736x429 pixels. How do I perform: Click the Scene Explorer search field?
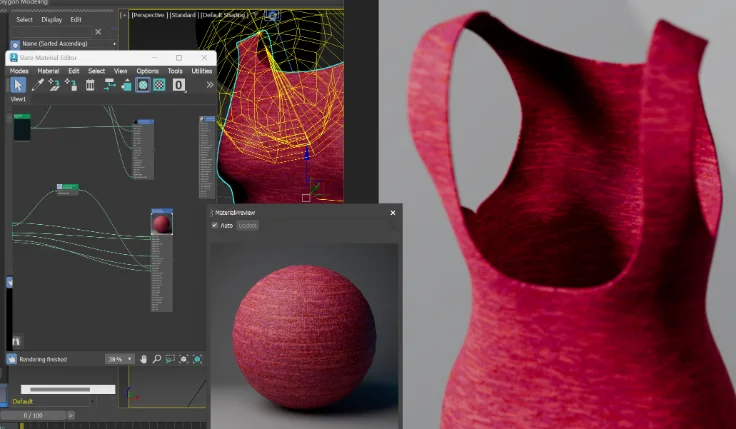point(51,32)
